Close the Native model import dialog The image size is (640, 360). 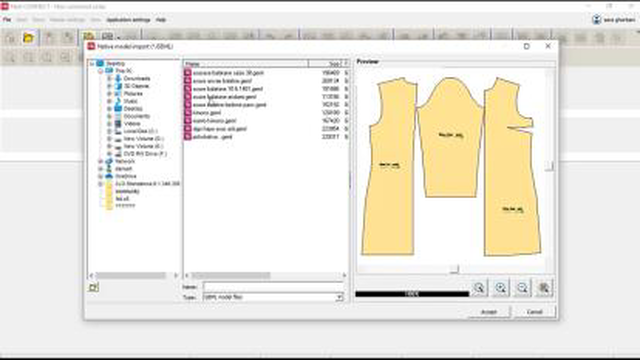(x=548, y=46)
